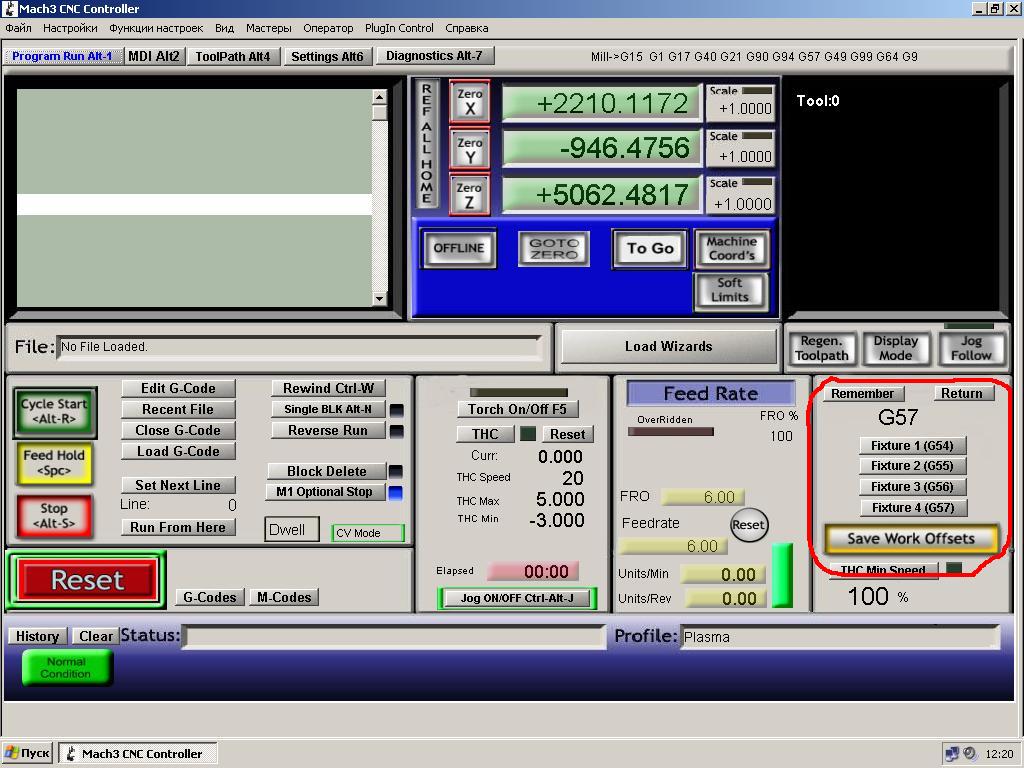This screenshot has width=1024, height=768.
Task: Click Run From Here
Action: (x=178, y=527)
